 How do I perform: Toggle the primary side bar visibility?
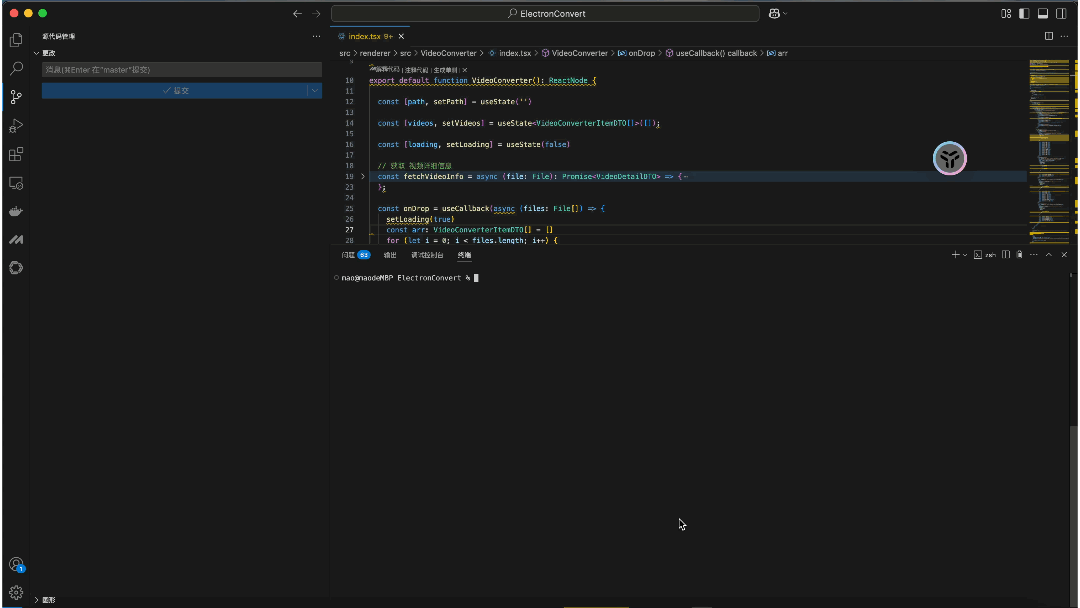[x=1024, y=14]
